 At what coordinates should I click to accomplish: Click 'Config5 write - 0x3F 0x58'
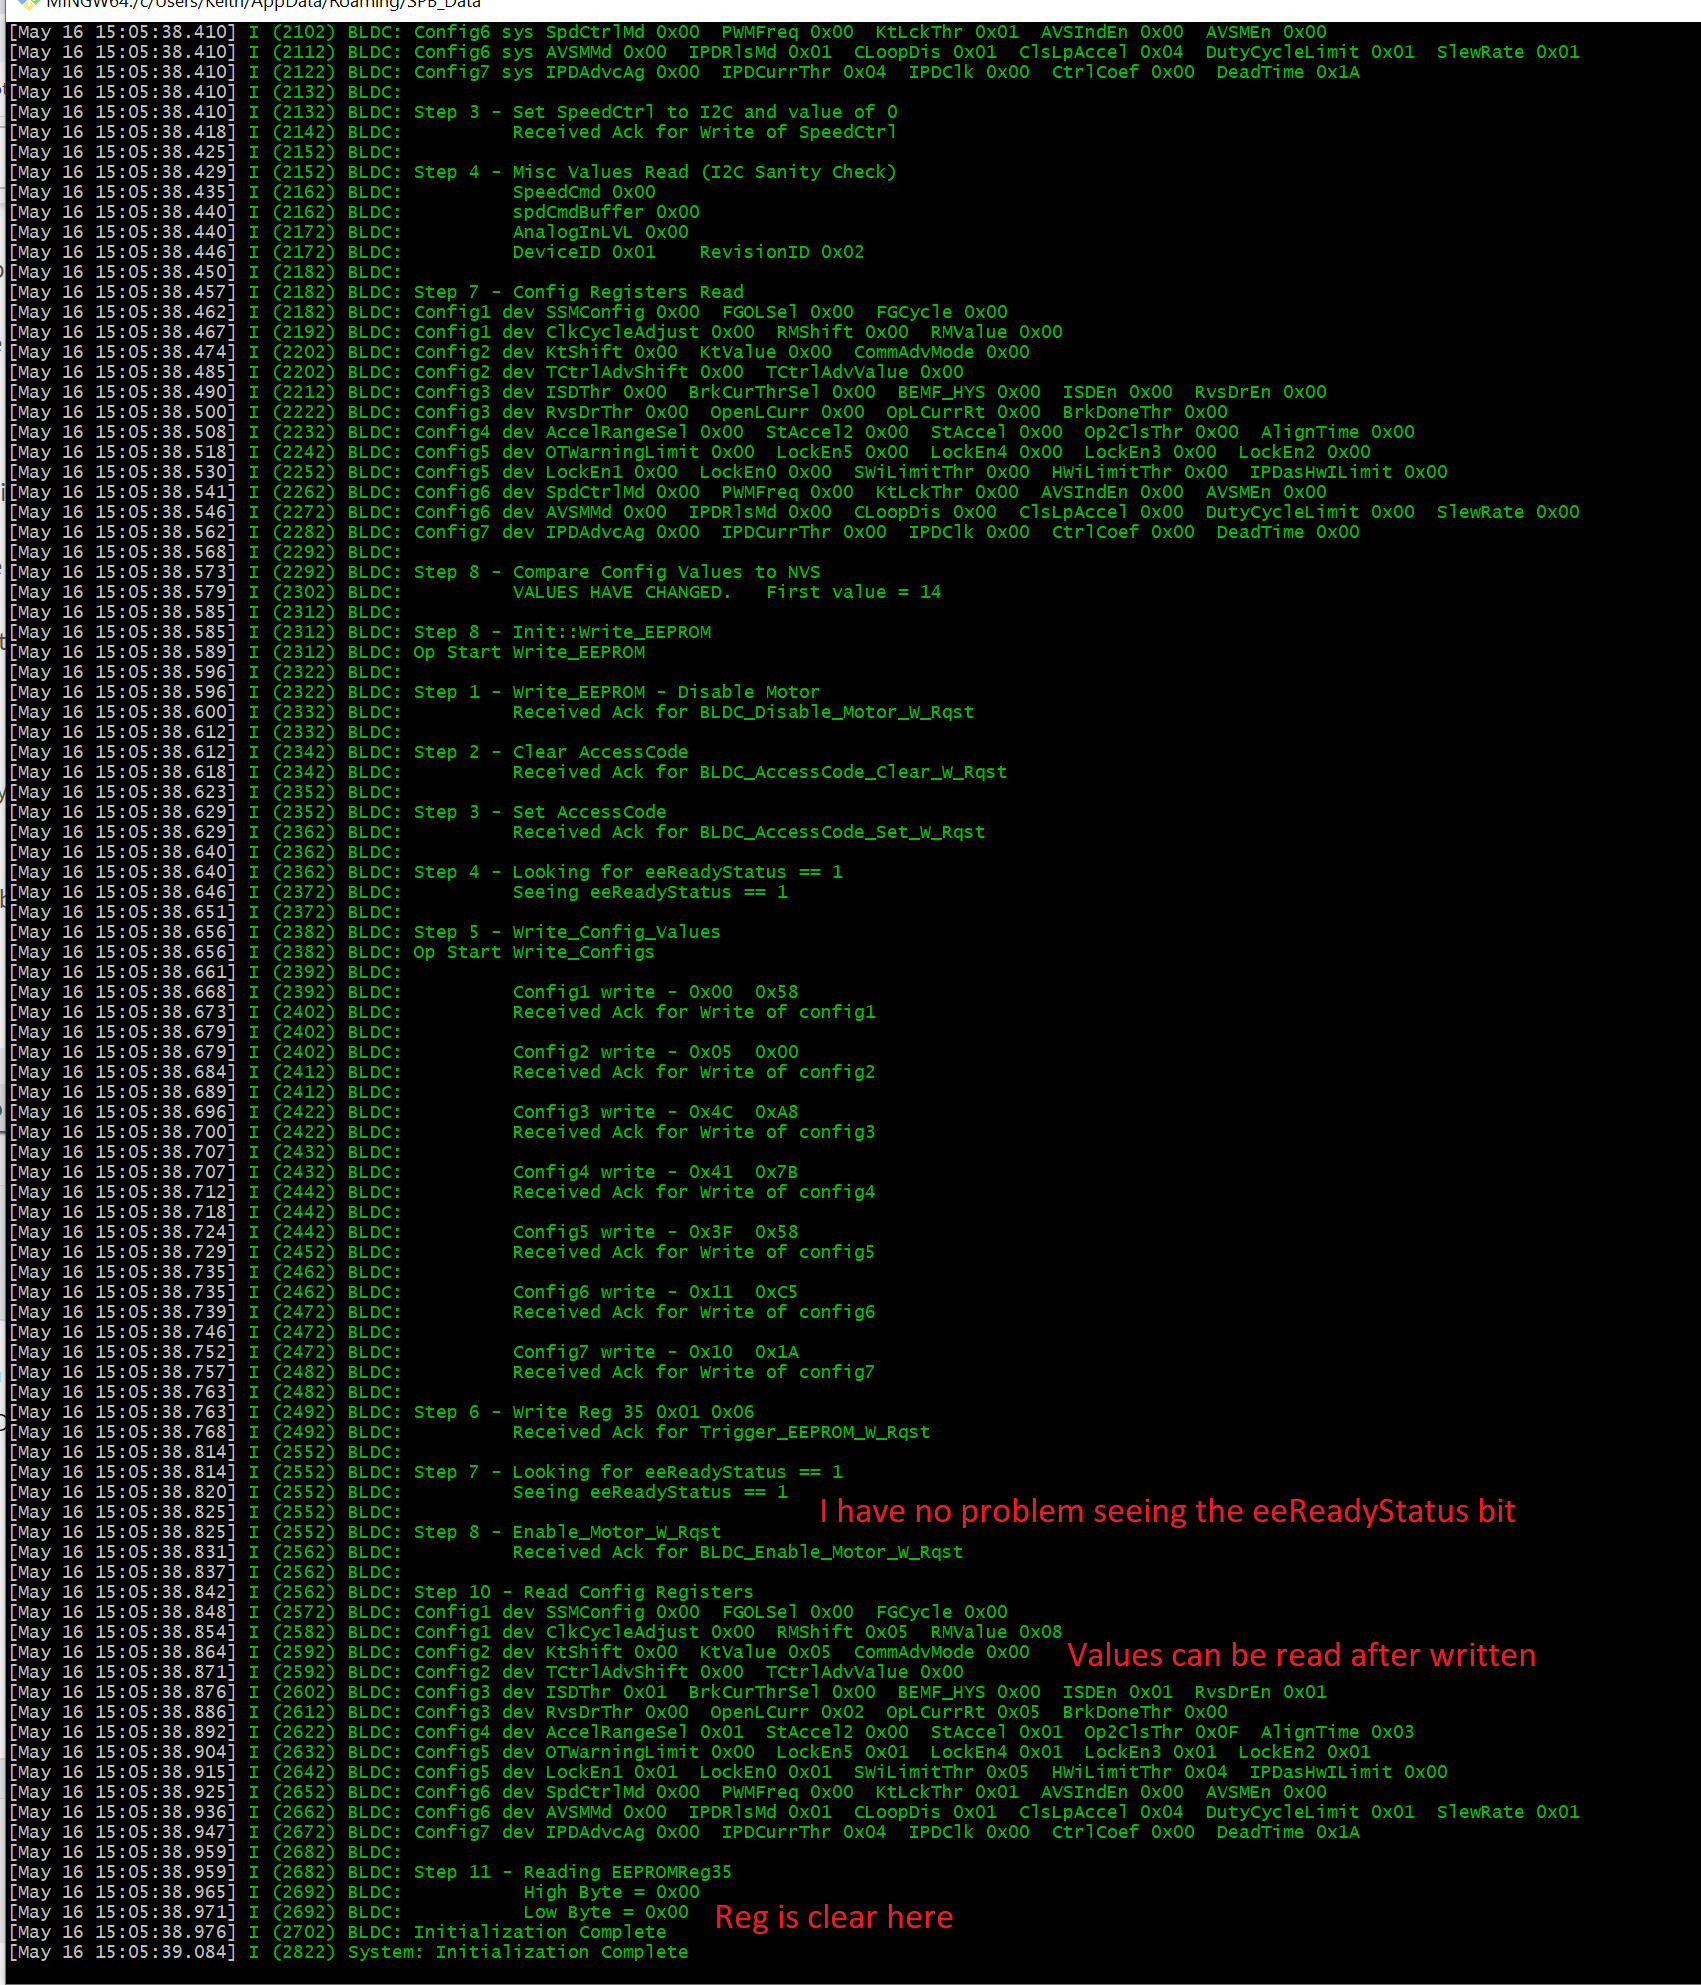point(655,1232)
